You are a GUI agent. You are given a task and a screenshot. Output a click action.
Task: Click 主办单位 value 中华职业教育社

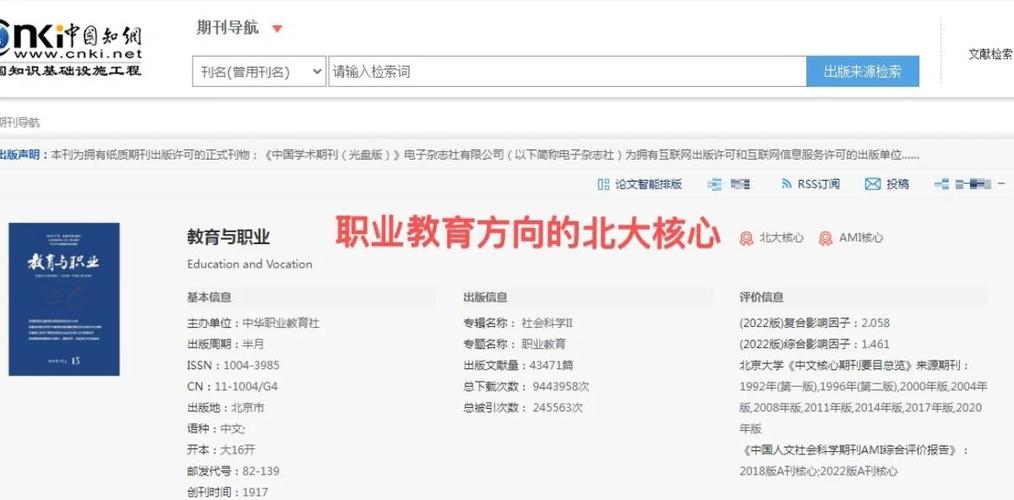[281, 323]
